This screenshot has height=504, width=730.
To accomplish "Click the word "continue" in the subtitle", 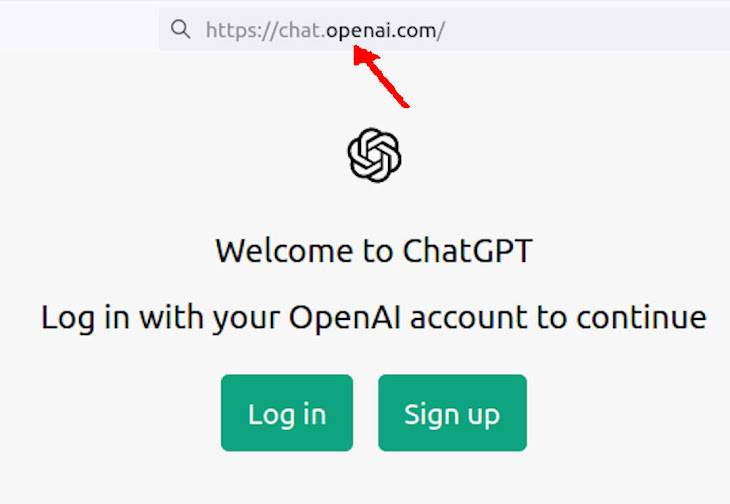I will pyautogui.click(x=642, y=317).
